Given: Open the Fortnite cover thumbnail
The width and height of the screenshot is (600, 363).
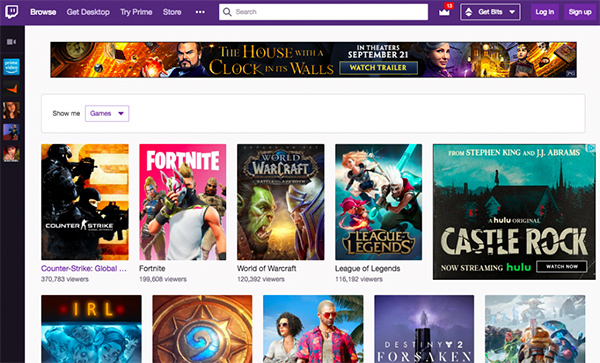Looking at the screenshot, I should pyautogui.click(x=183, y=202).
